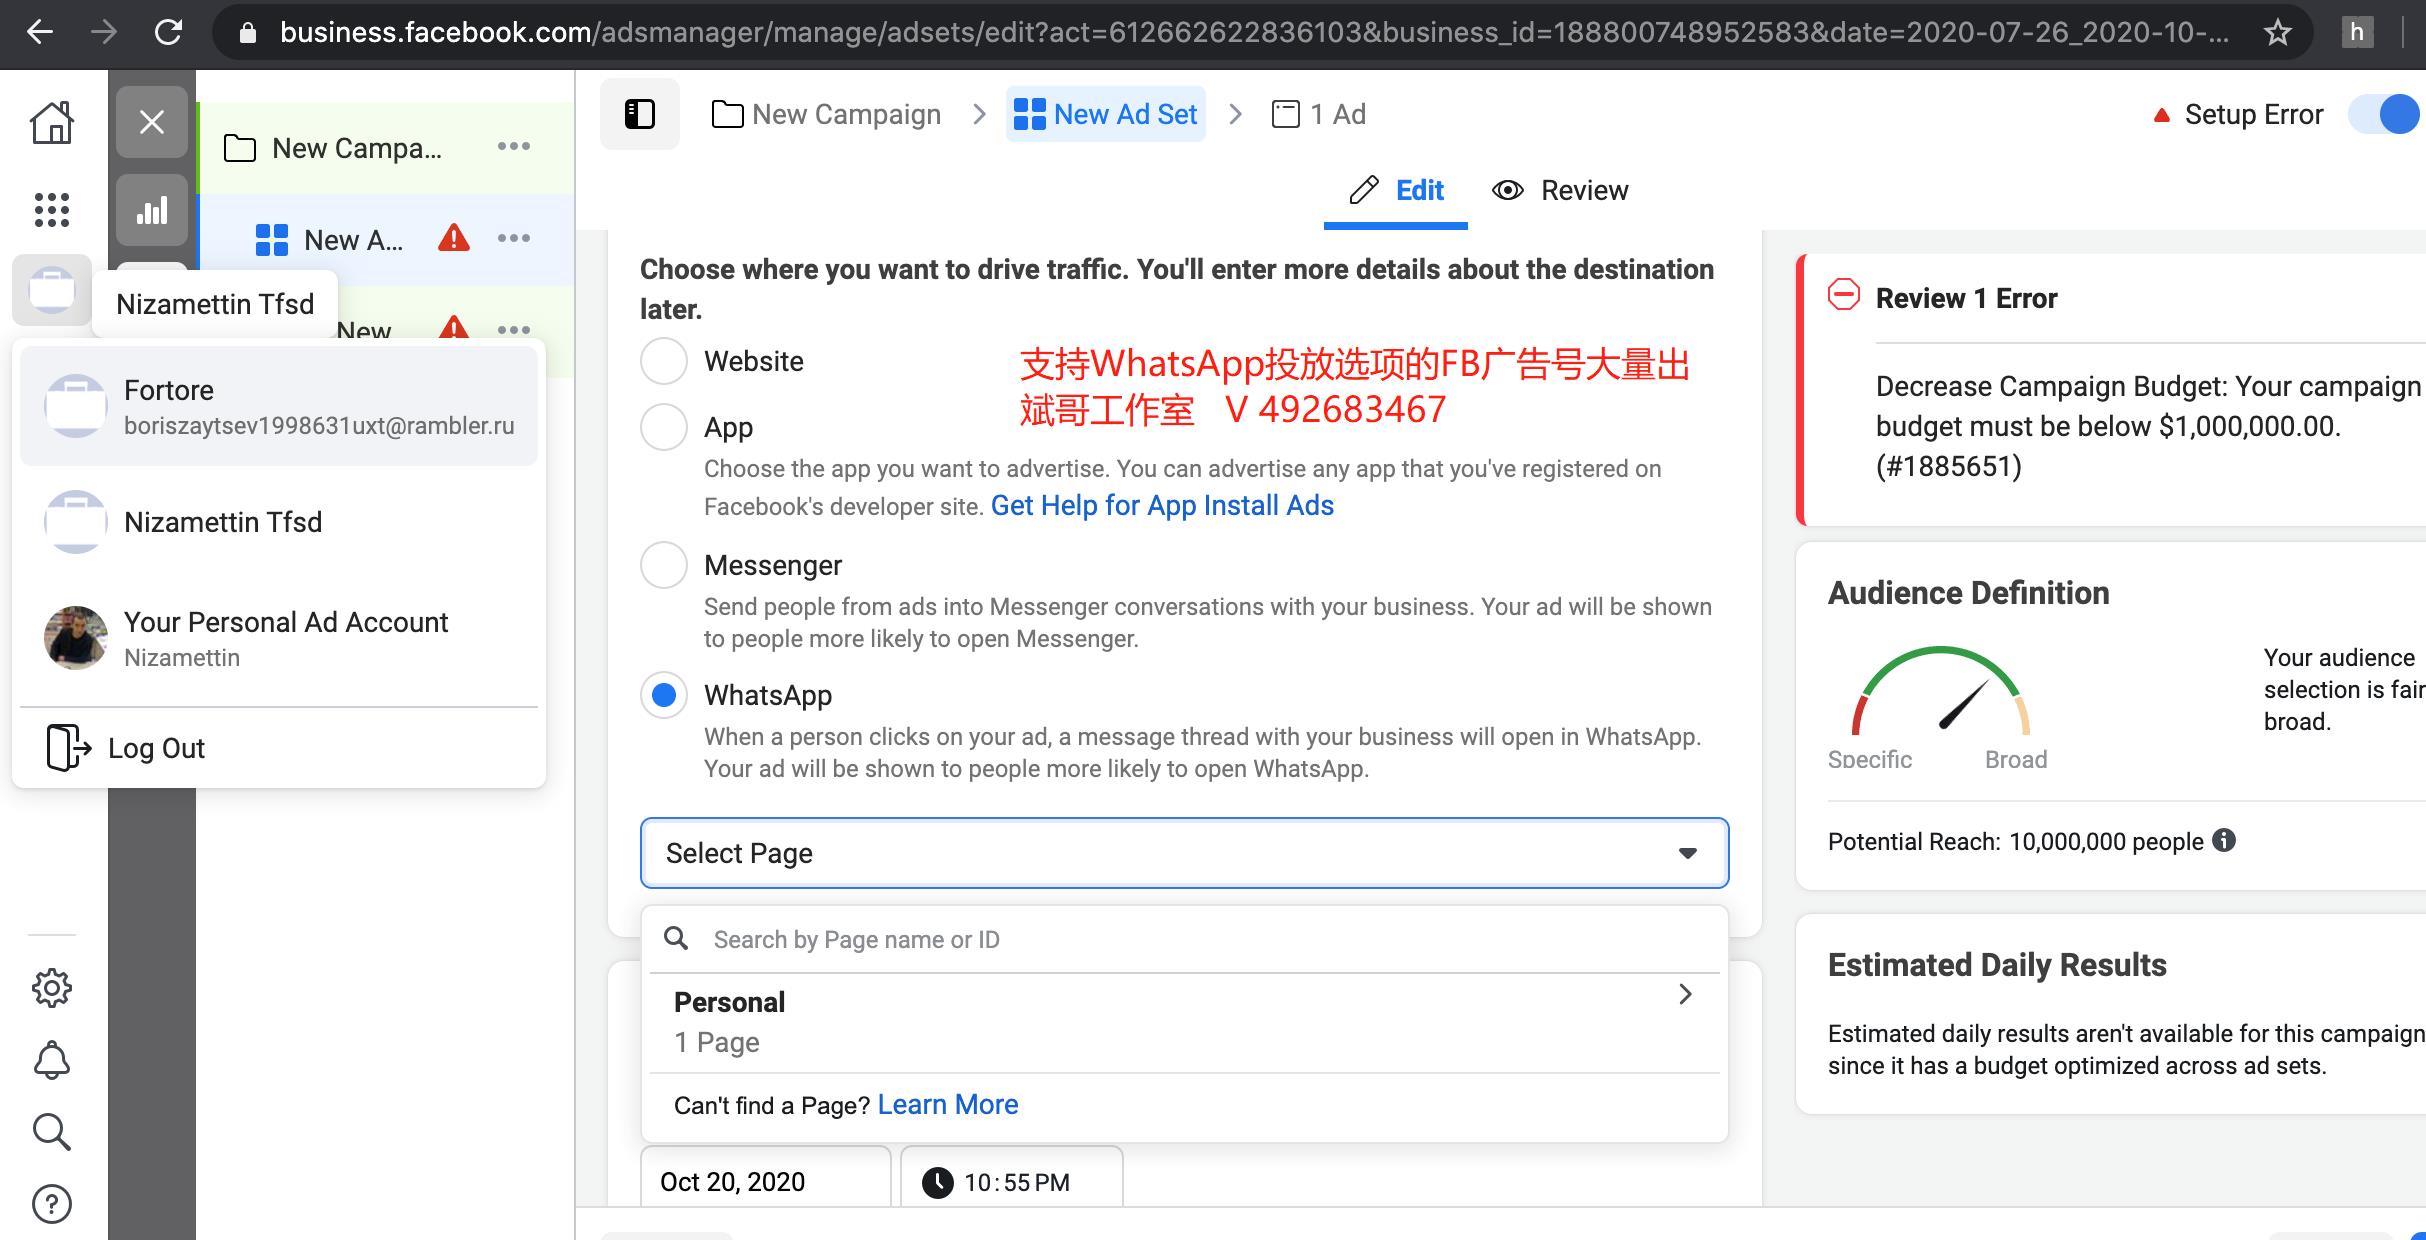
Task: Toggle the side panel collapse icon
Action: 640,114
